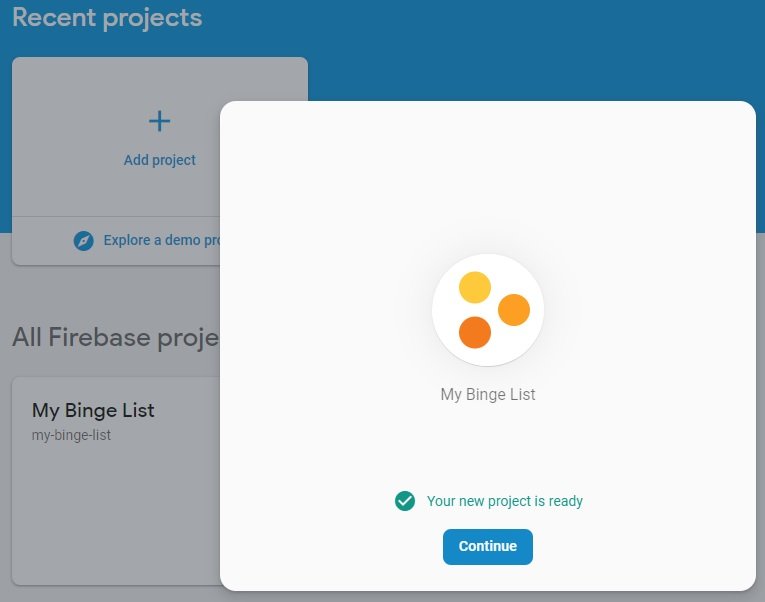Click "Your new project is ready" message
The width and height of the screenshot is (765, 602).
504,501
